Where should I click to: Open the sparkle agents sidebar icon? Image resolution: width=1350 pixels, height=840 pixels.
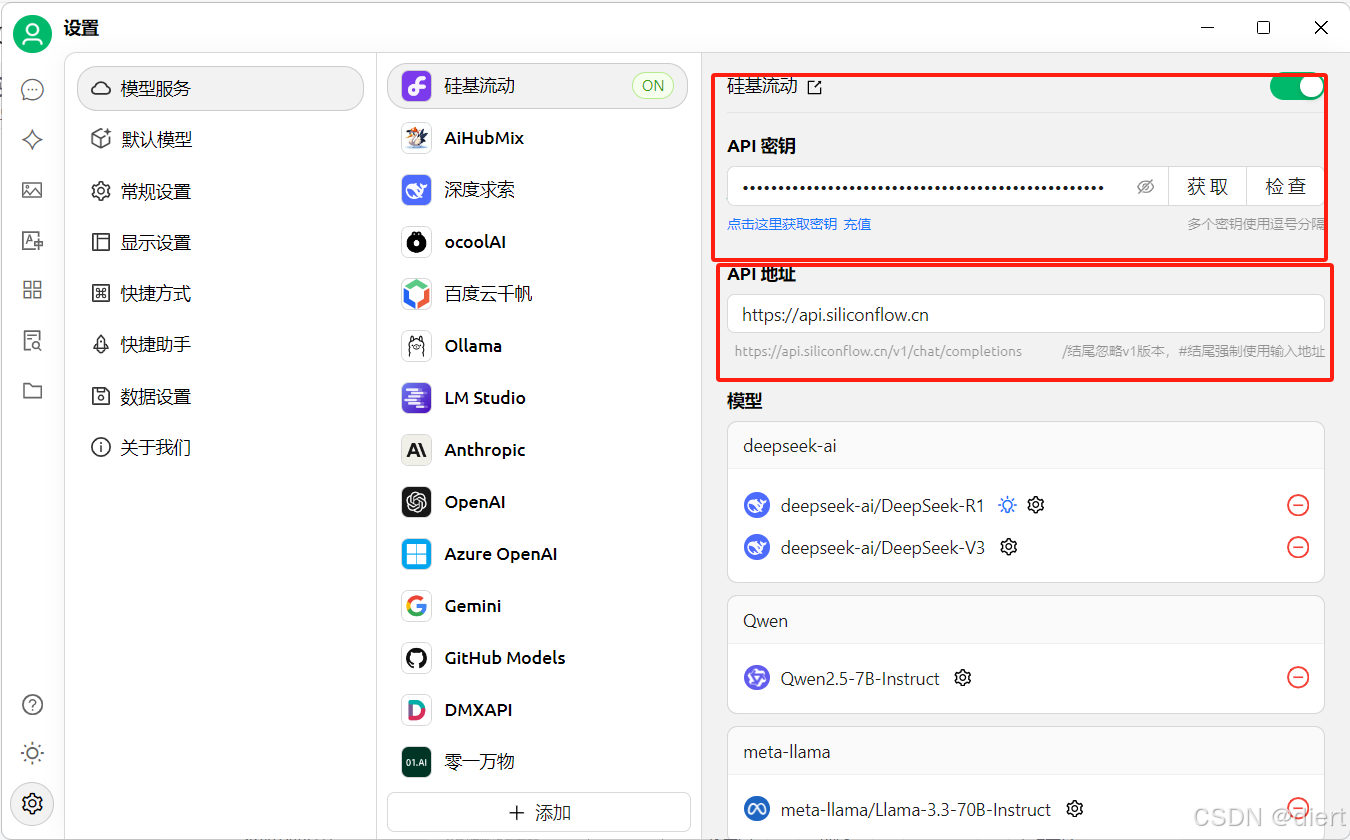(x=32, y=140)
